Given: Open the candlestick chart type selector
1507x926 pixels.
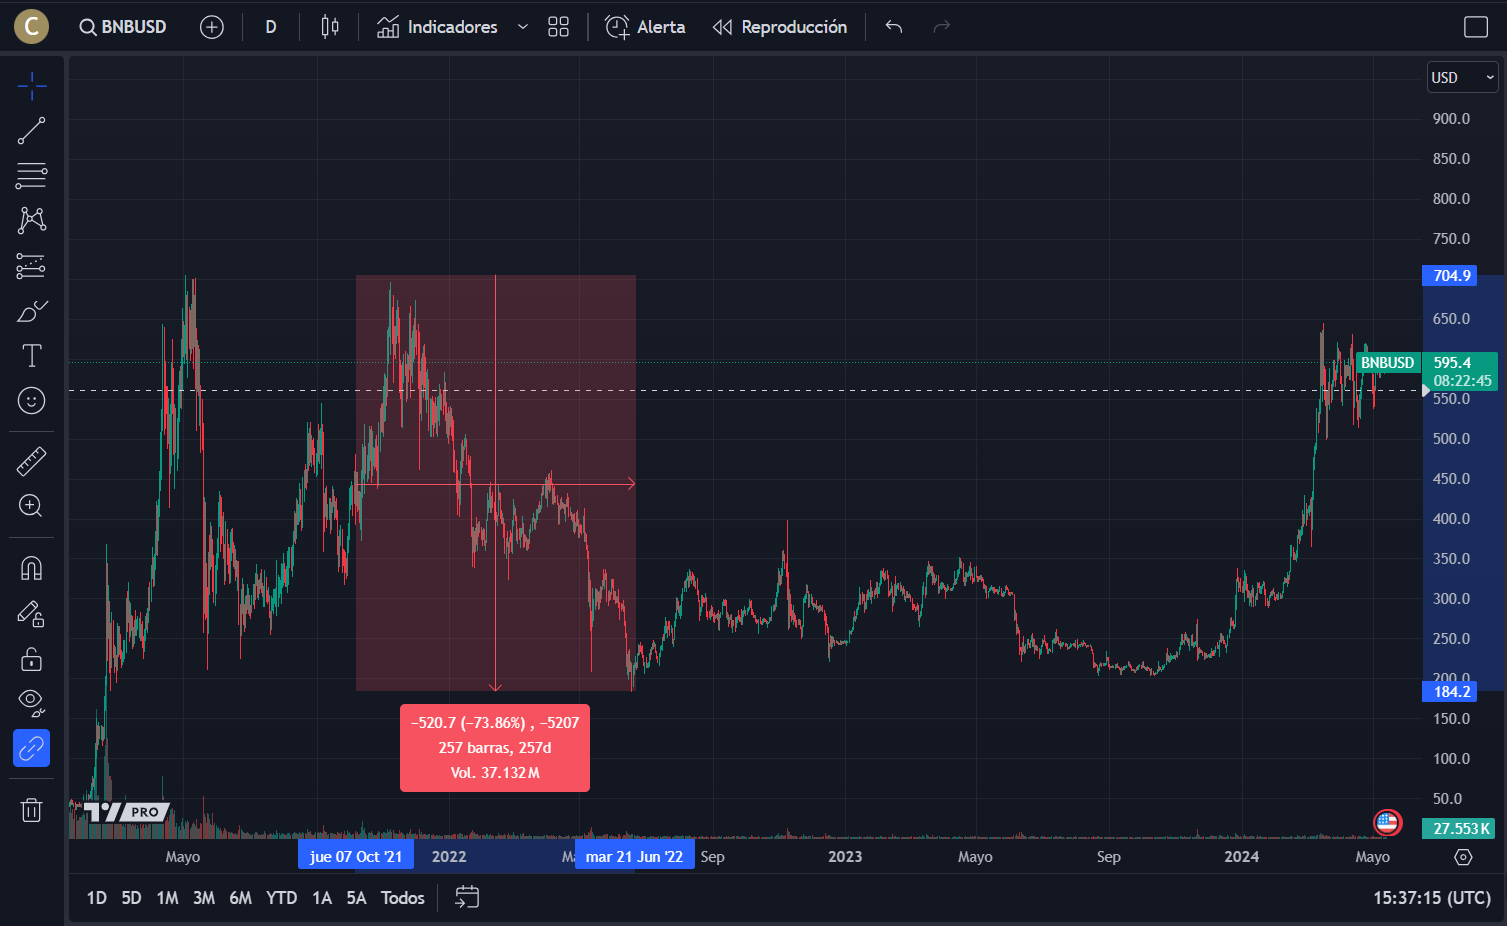Looking at the screenshot, I should tap(330, 27).
